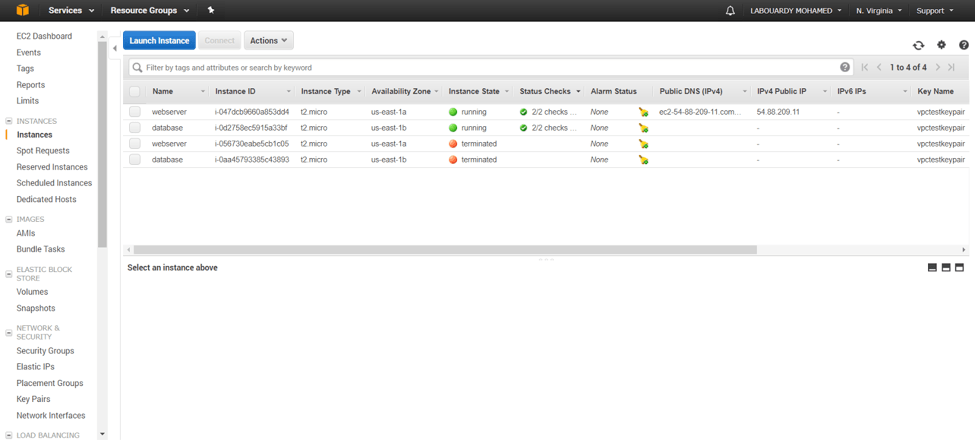Open Volumes page
Viewport: 975px width, 443px height.
tap(32, 292)
